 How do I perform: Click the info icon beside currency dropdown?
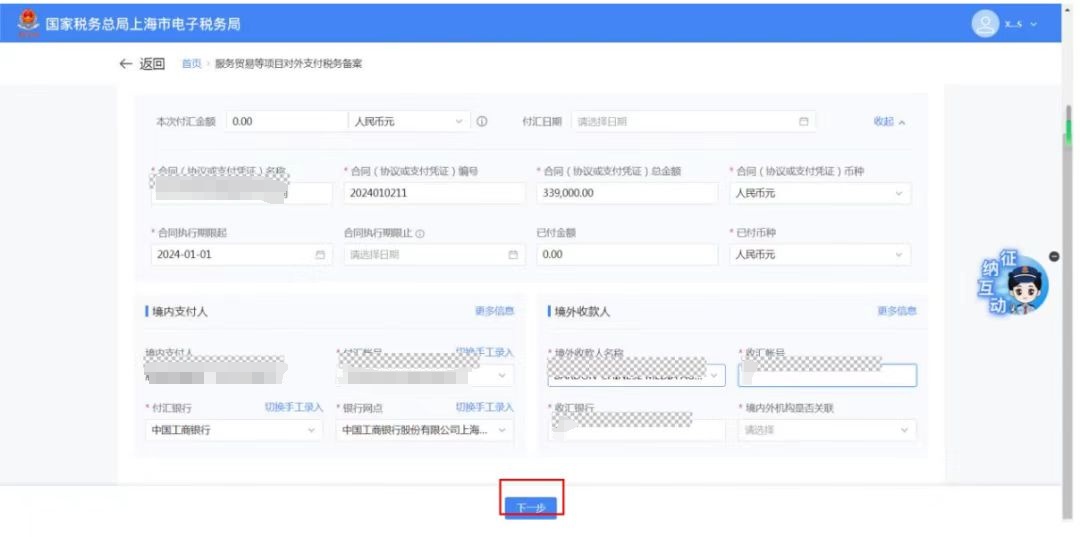(x=482, y=121)
